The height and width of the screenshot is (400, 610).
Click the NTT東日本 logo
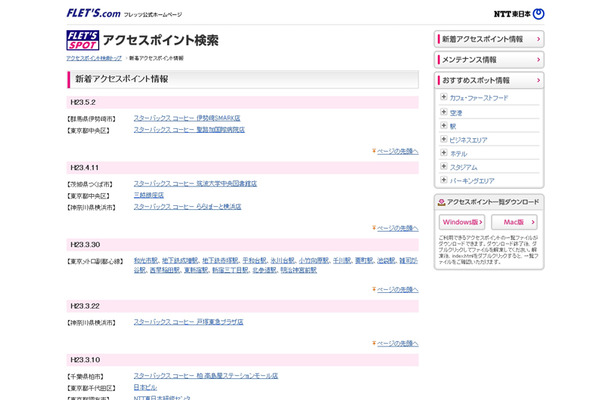[519, 14]
